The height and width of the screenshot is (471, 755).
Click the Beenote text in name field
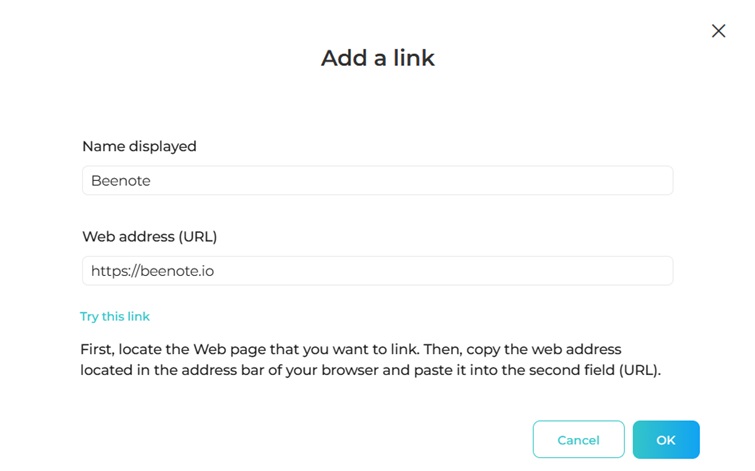pyautogui.click(x=120, y=181)
